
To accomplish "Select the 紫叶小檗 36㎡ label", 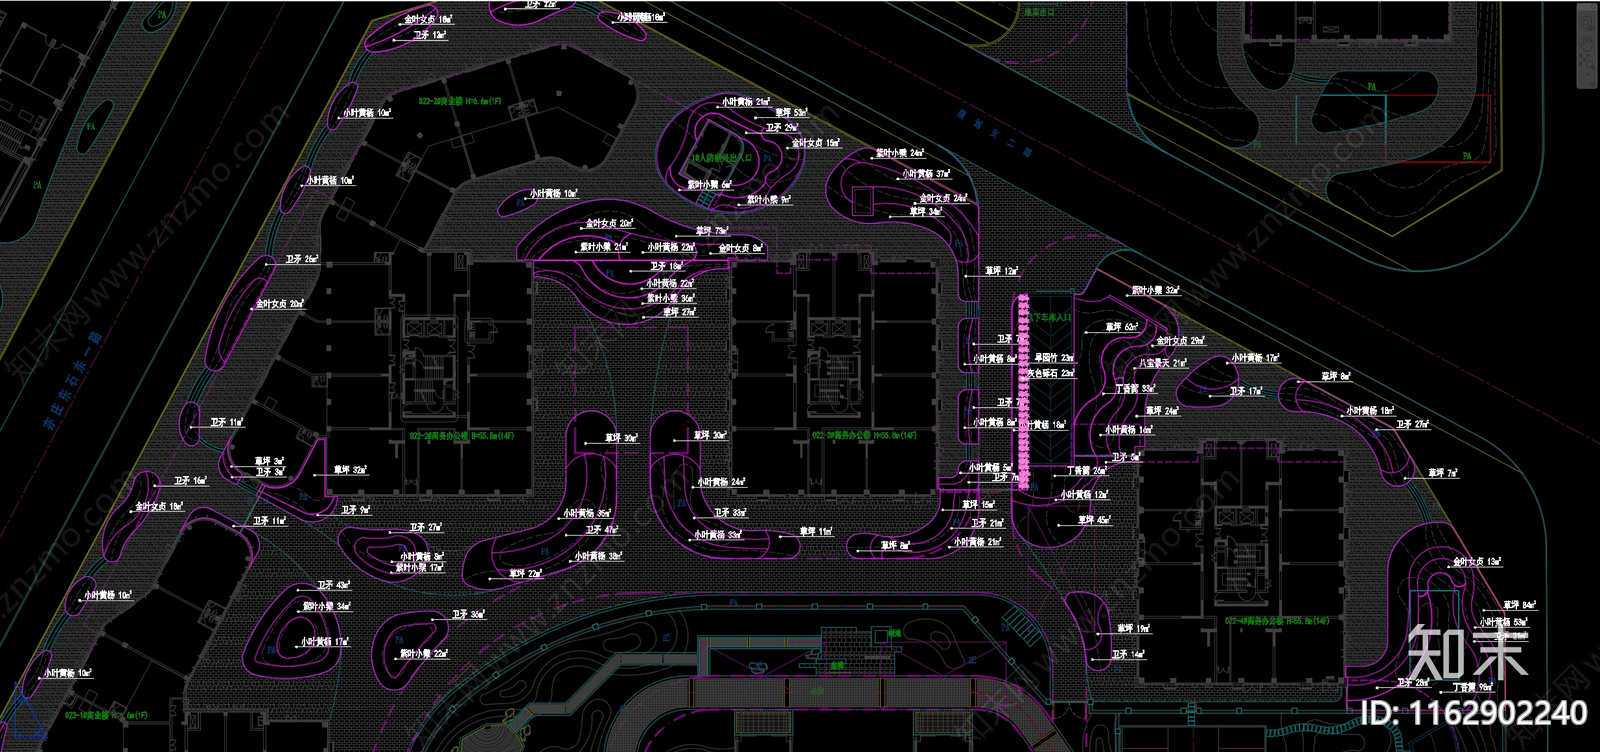I will (x=671, y=298).
